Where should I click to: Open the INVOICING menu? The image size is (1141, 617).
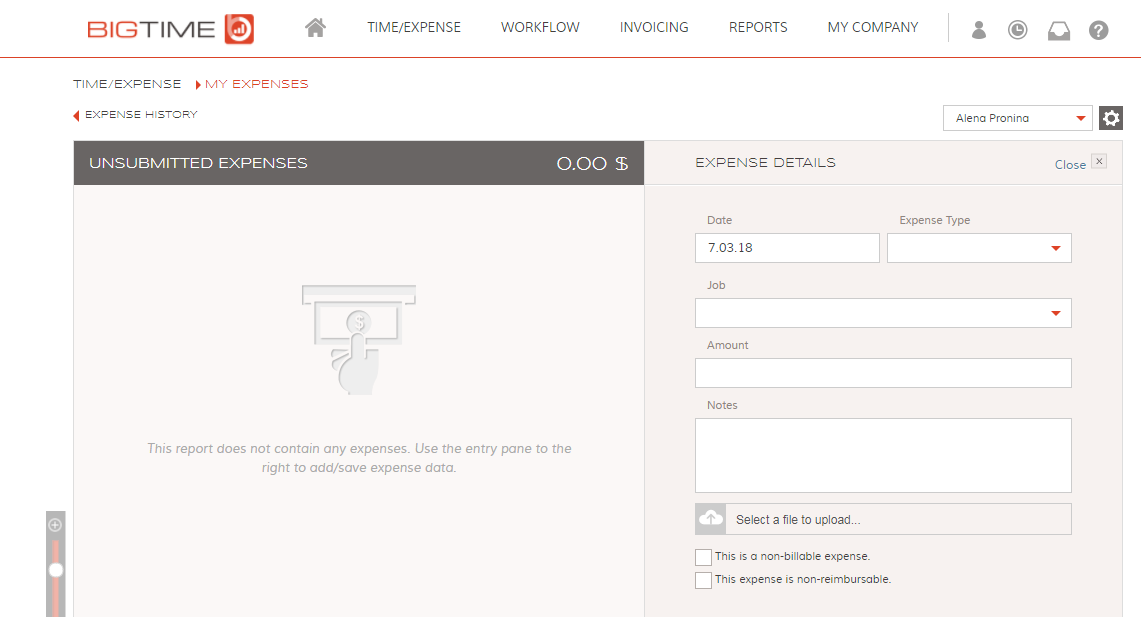pos(654,28)
